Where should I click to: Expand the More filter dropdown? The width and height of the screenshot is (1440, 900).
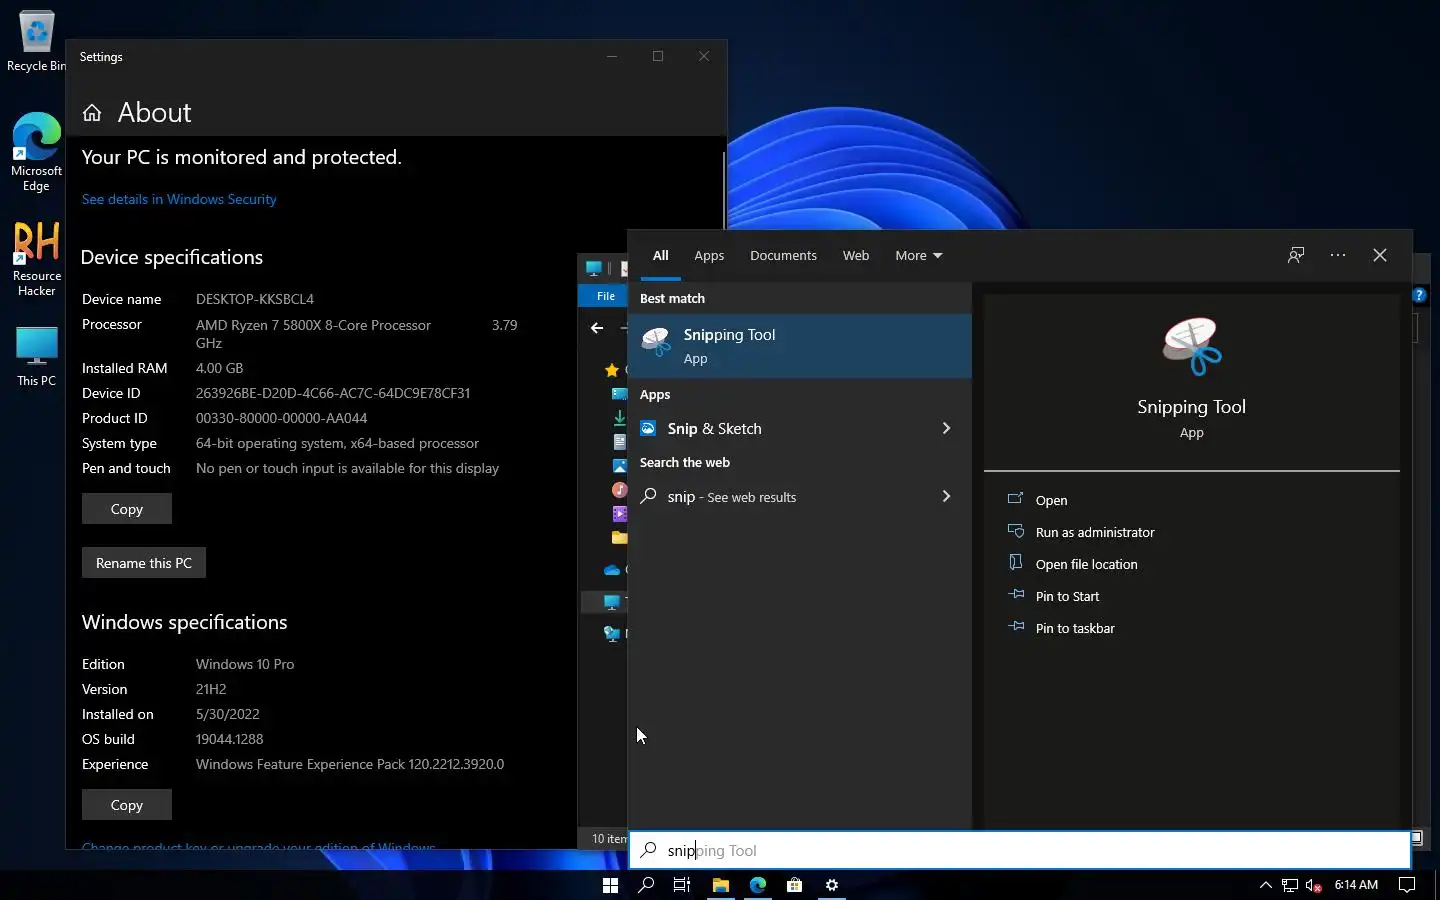[x=919, y=256]
